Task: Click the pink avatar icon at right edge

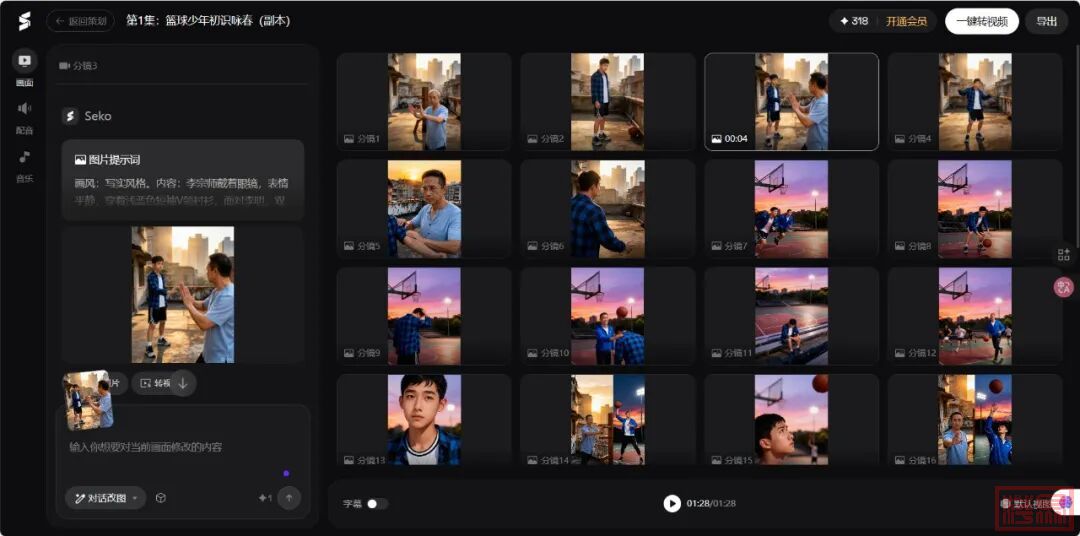Action: pyautogui.click(x=1063, y=287)
